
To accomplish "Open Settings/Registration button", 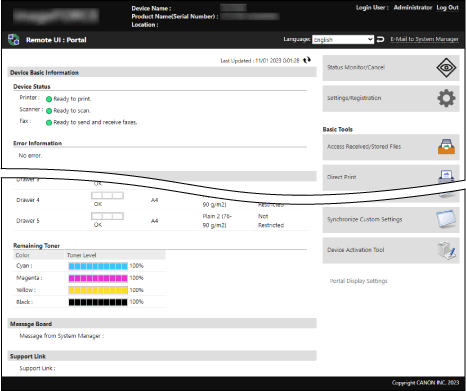I will [x=391, y=98].
